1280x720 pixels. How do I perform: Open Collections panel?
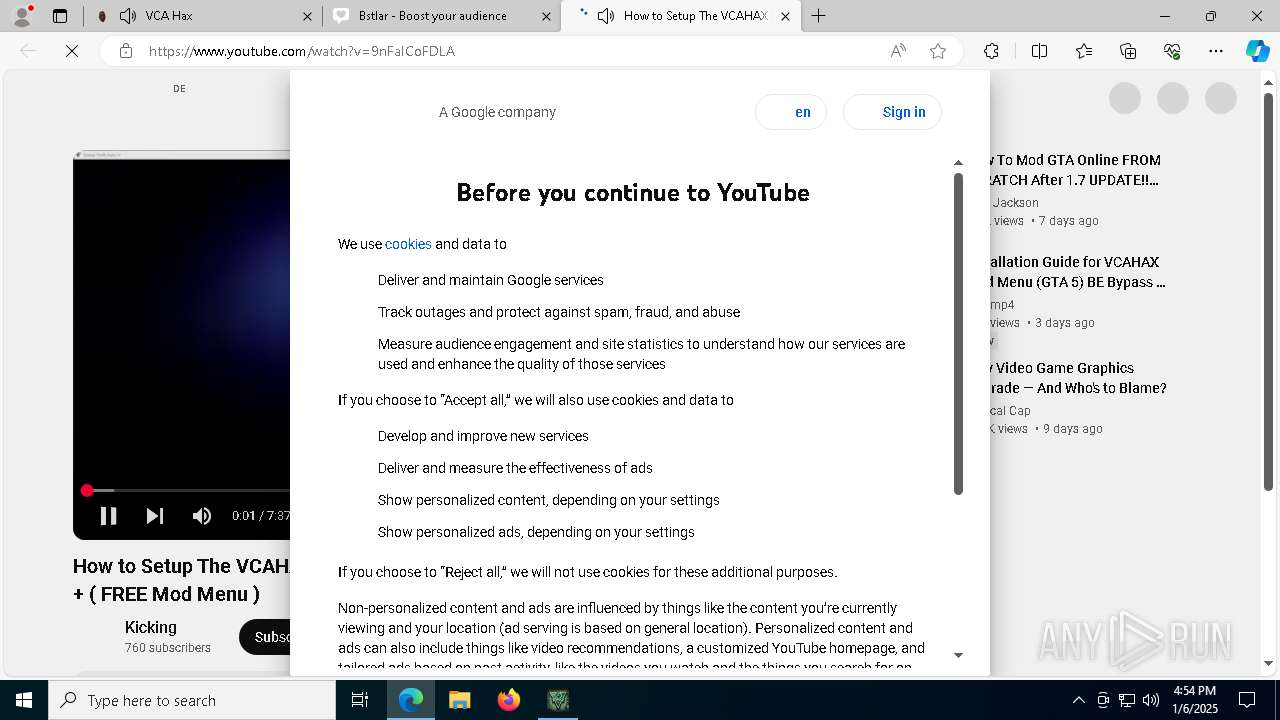pyautogui.click(x=1128, y=51)
